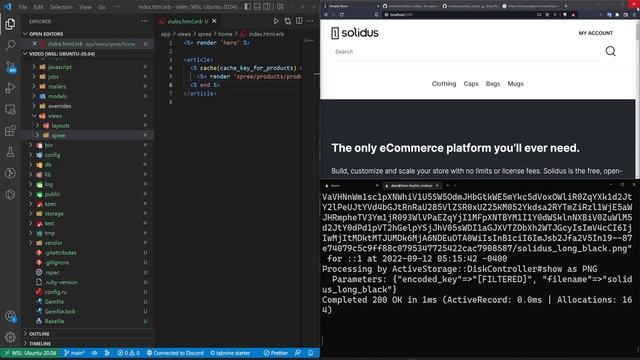Open the Extensions view
The width and height of the screenshot is (640, 360).
click(x=10, y=131)
